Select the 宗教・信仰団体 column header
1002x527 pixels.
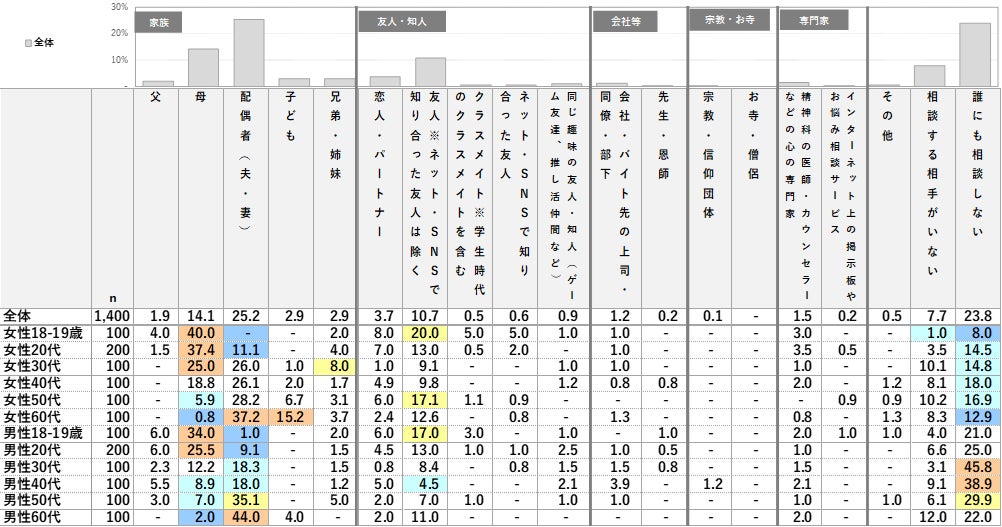click(x=709, y=198)
